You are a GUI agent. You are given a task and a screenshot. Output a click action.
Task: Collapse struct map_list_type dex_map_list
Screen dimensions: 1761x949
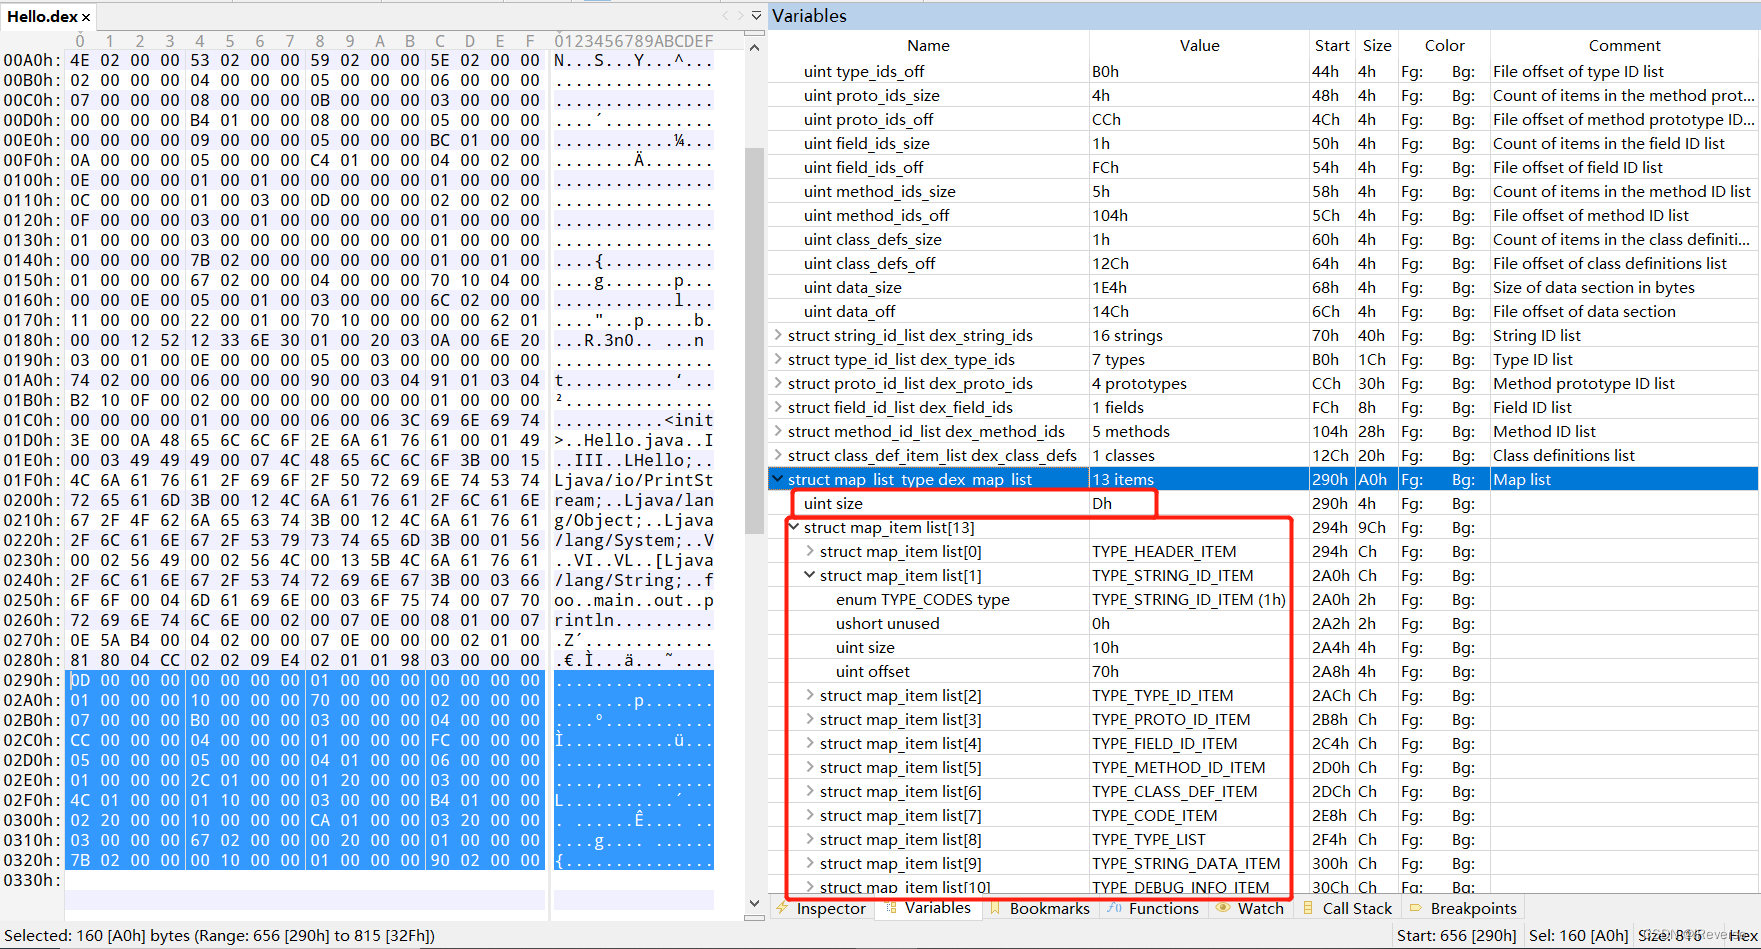[x=778, y=479]
